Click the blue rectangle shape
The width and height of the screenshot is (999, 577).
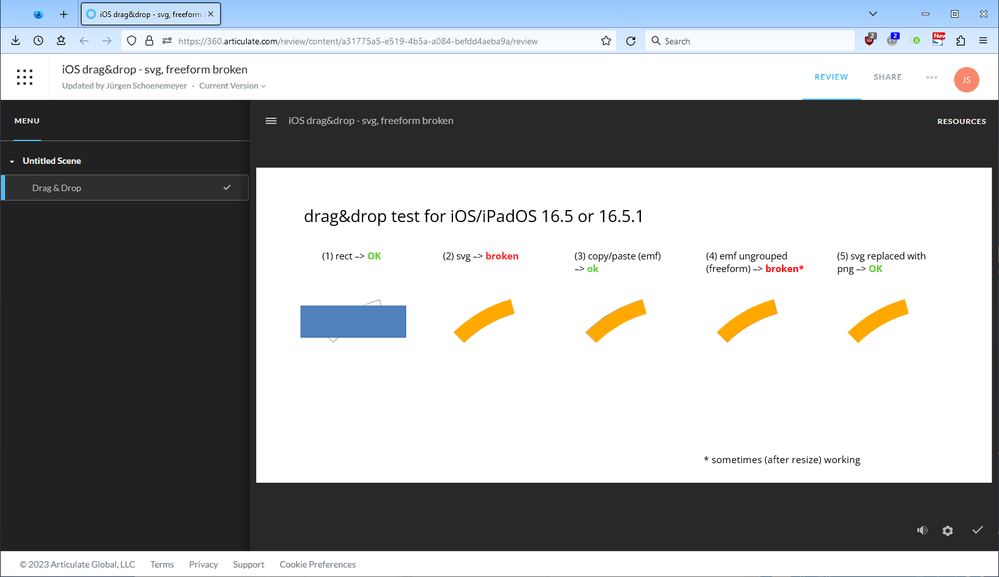pos(353,322)
